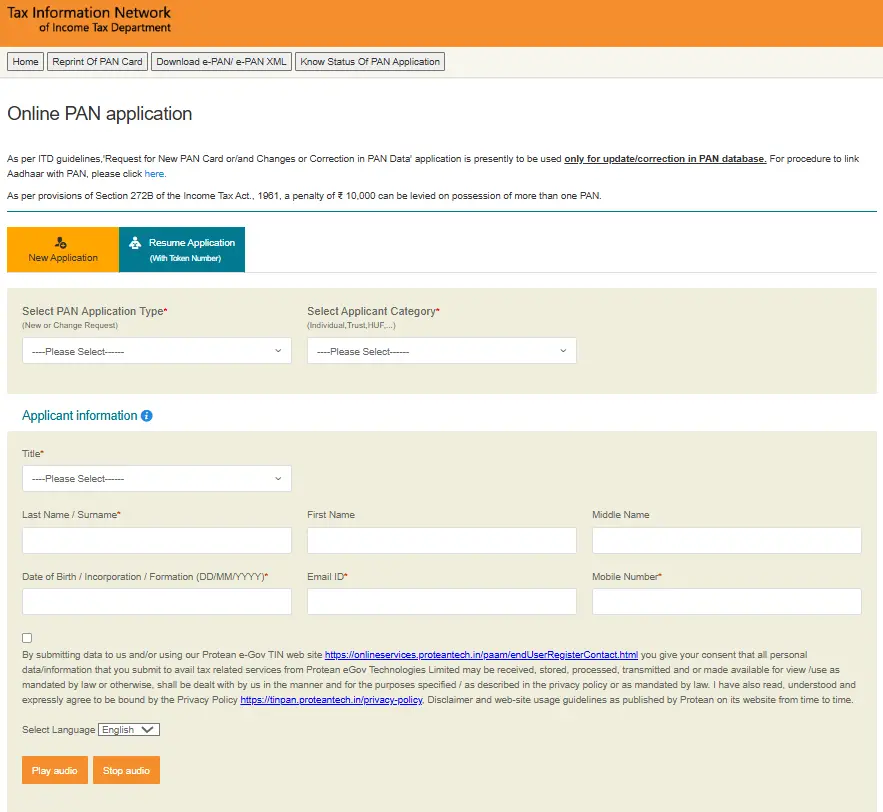Open the tinpan privacy-policy link
The image size is (883, 812).
pyautogui.click(x=332, y=700)
